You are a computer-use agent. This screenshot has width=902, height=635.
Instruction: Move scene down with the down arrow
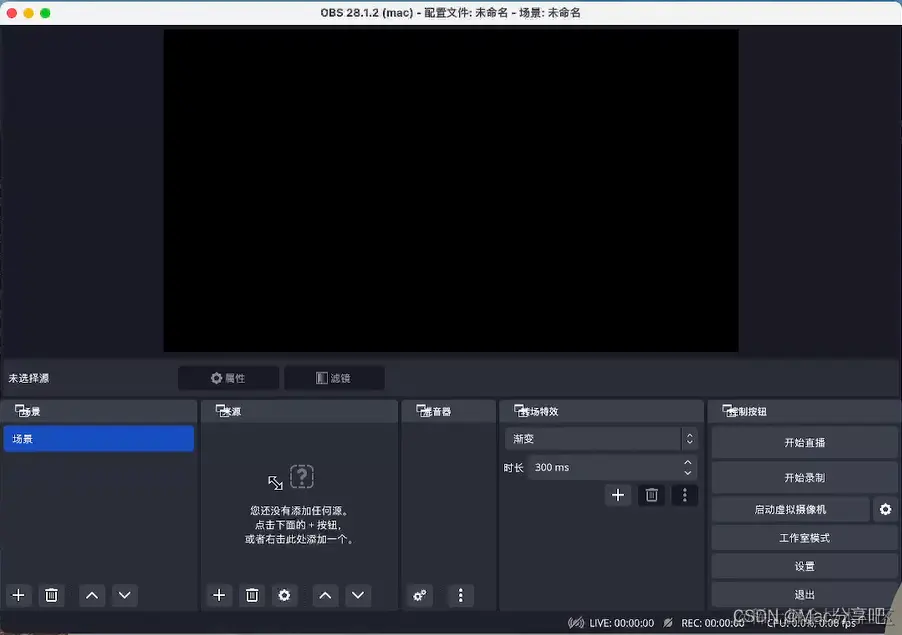pyautogui.click(x=125, y=595)
